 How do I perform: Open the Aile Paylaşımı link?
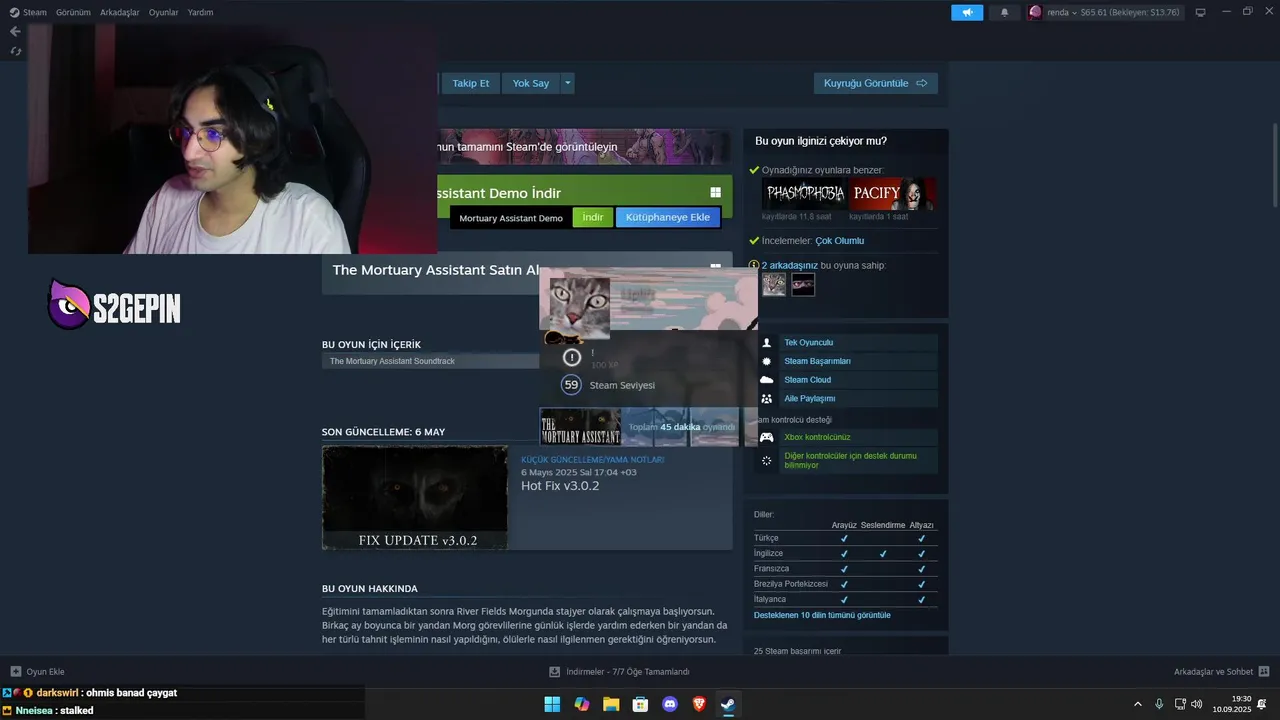[809, 398]
